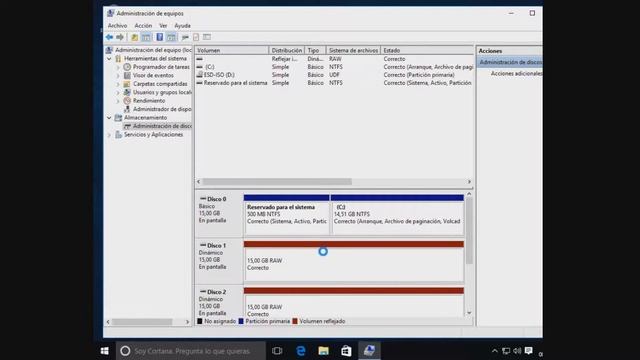Click the Visor de eventos icon
The image size is (640, 360).
click(x=127, y=76)
